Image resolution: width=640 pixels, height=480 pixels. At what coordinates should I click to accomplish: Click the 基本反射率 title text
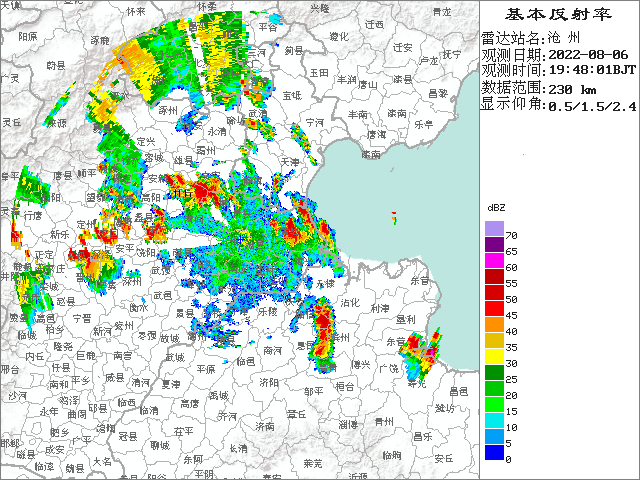pos(559,14)
